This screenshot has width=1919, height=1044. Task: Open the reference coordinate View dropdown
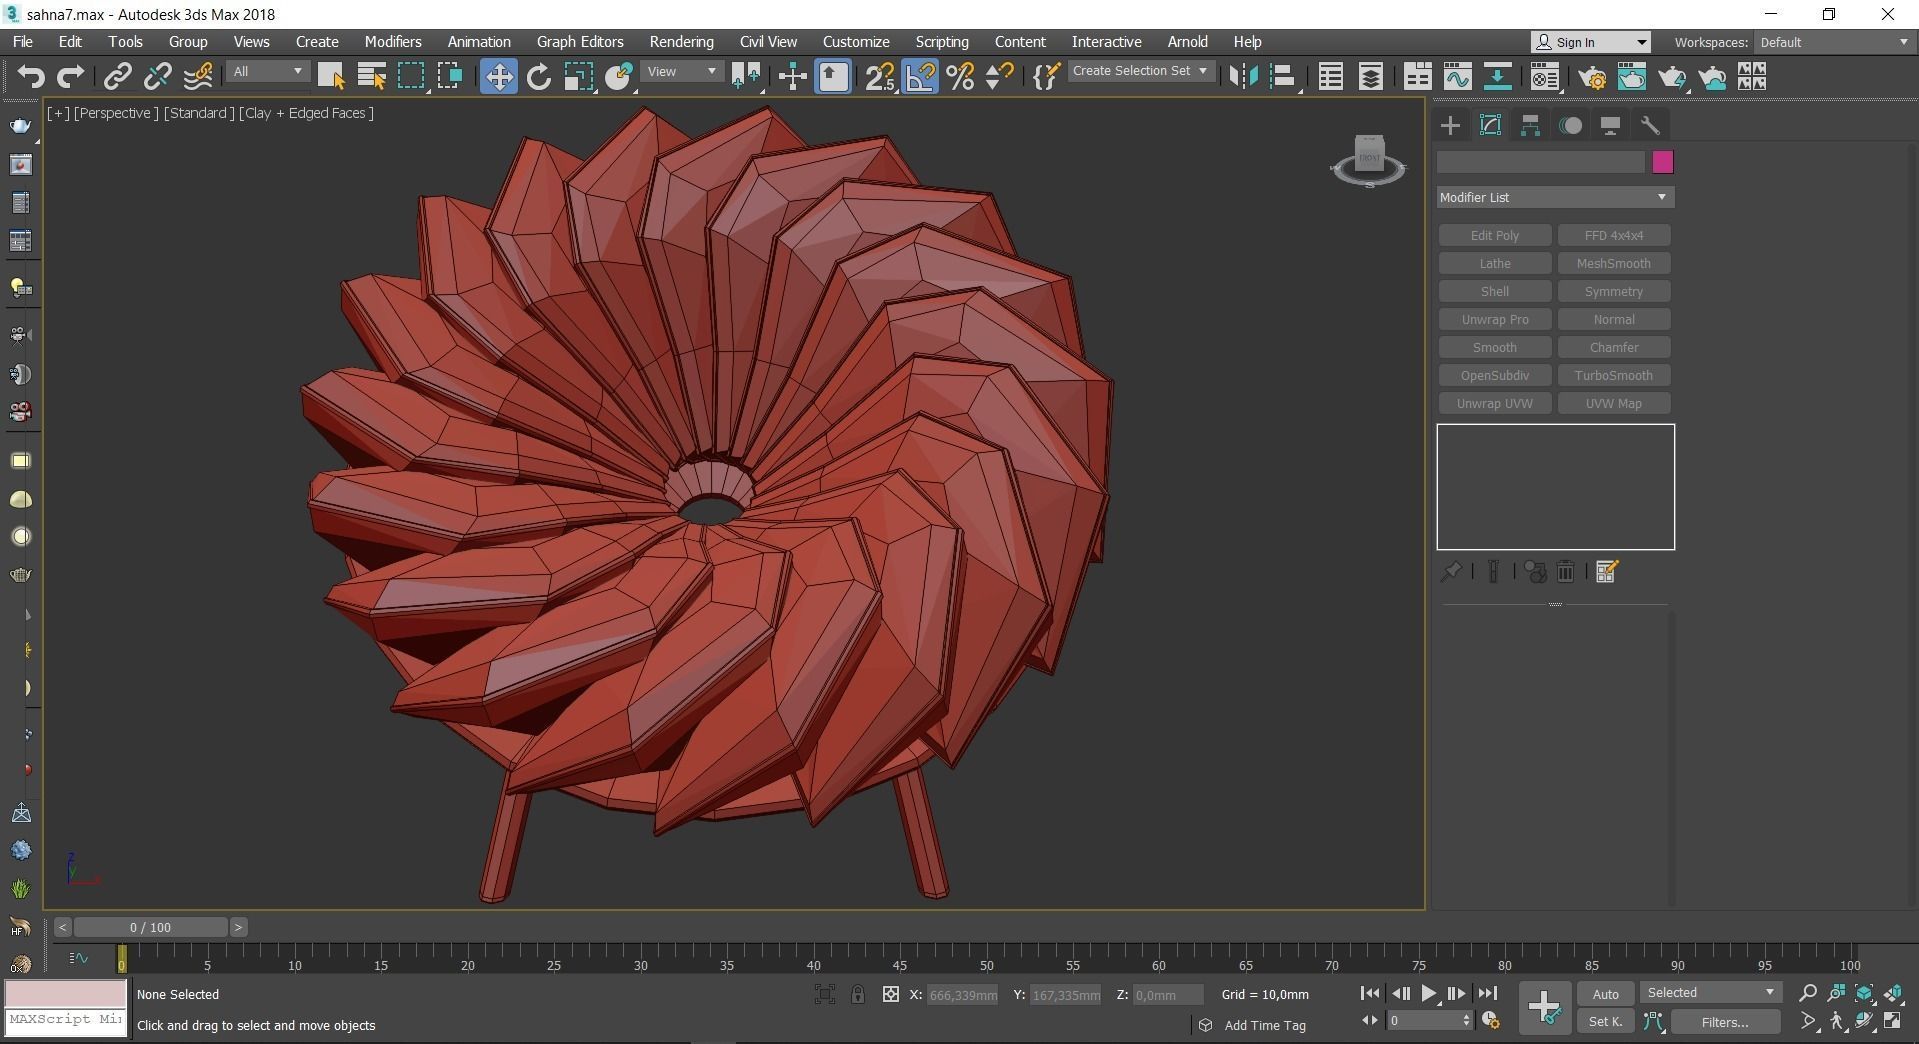(x=682, y=72)
